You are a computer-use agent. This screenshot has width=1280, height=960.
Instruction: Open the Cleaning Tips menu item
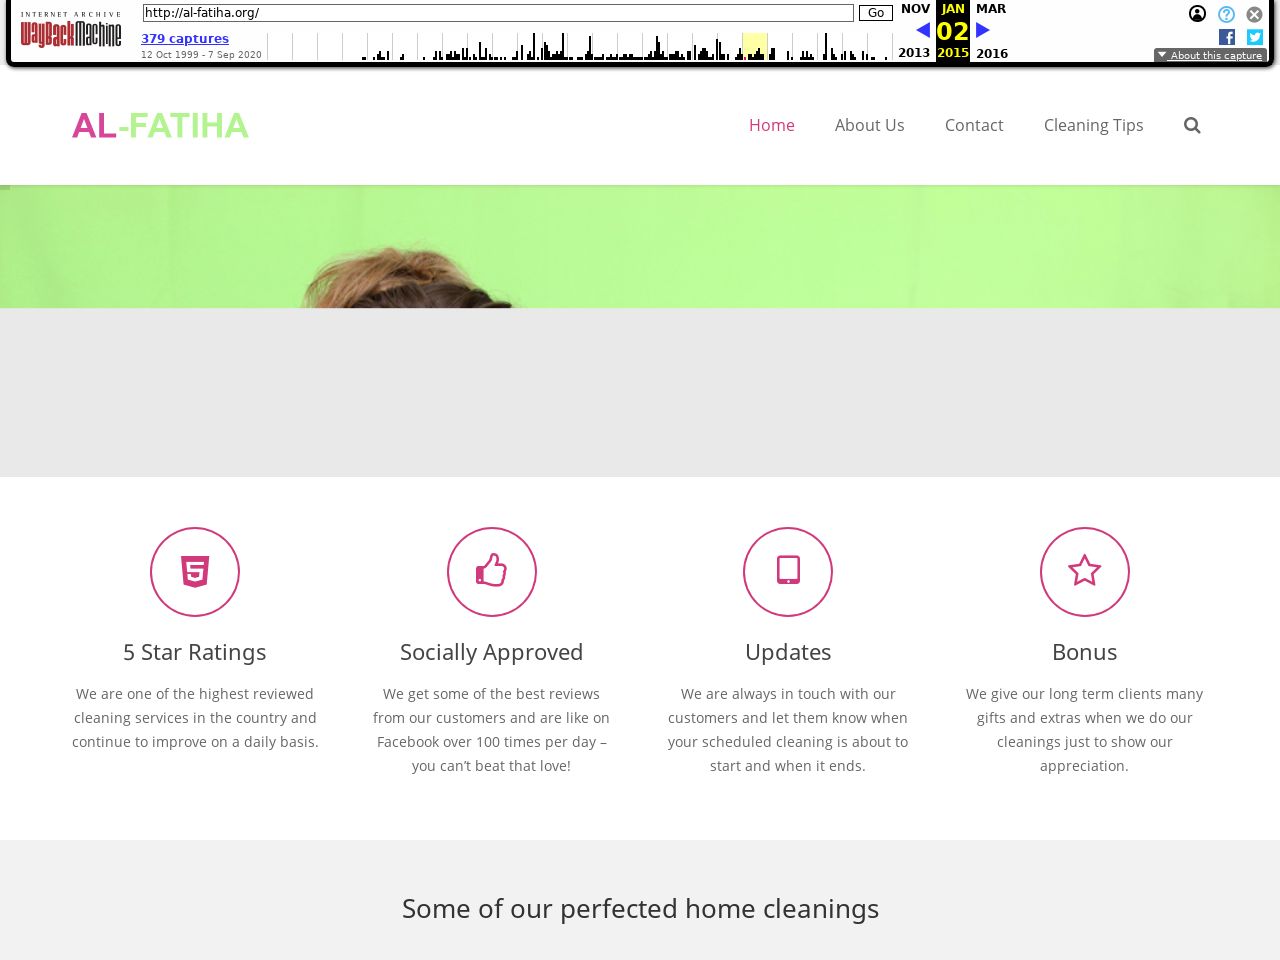1093,125
